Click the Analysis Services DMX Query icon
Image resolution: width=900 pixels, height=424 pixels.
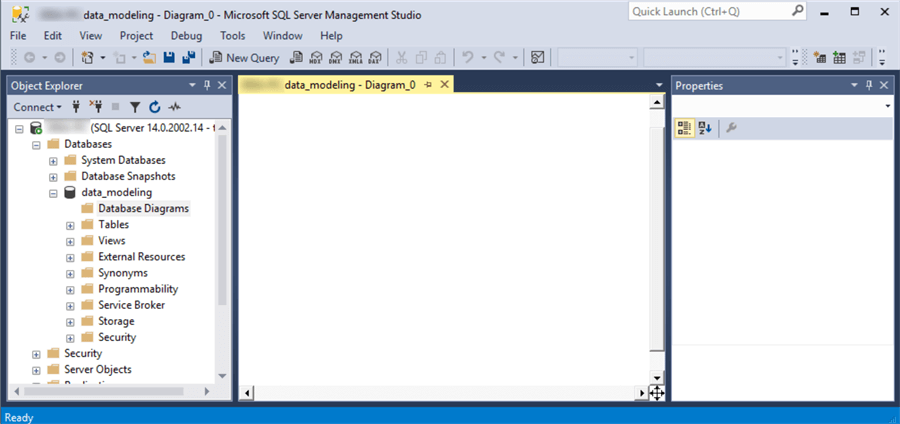(x=335, y=57)
